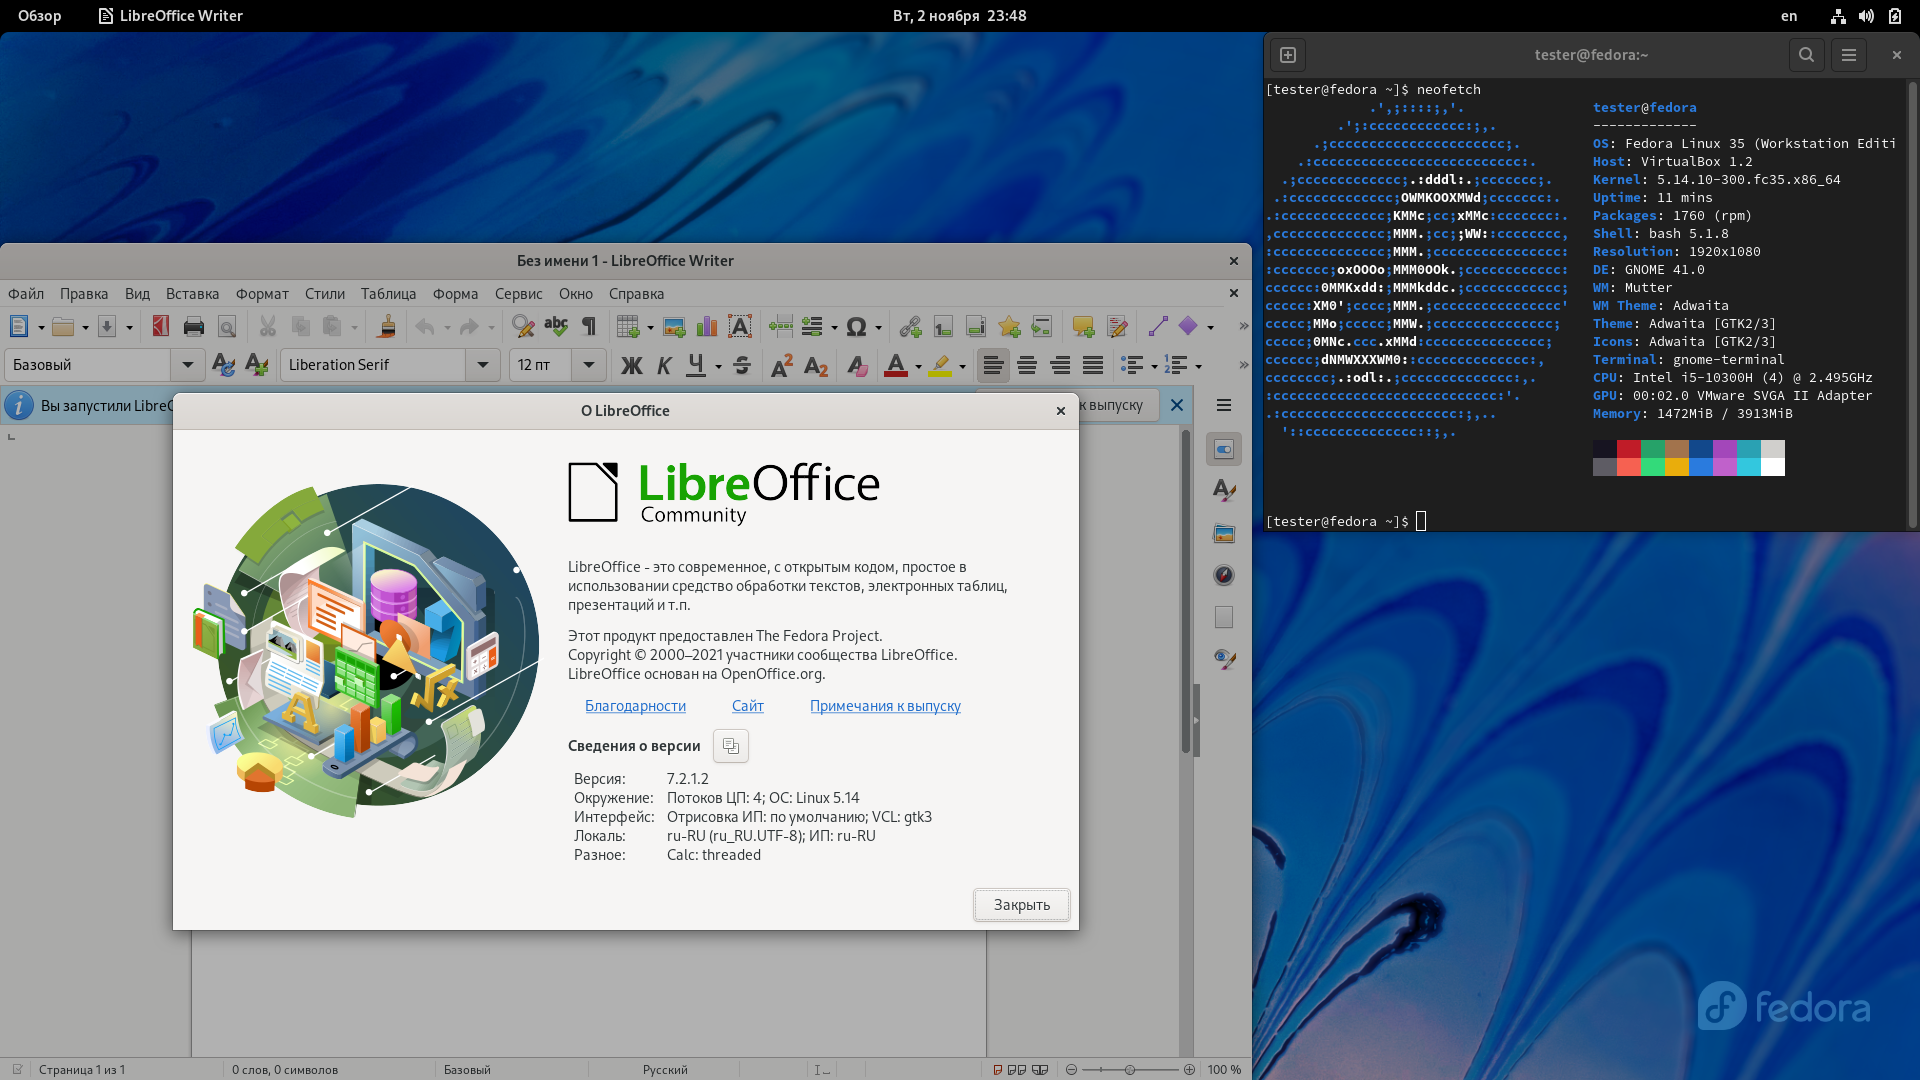The height and width of the screenshot is (1080, 1920).
Task: Open sidebar Navigator compass icon
Action: point(1224,575)
